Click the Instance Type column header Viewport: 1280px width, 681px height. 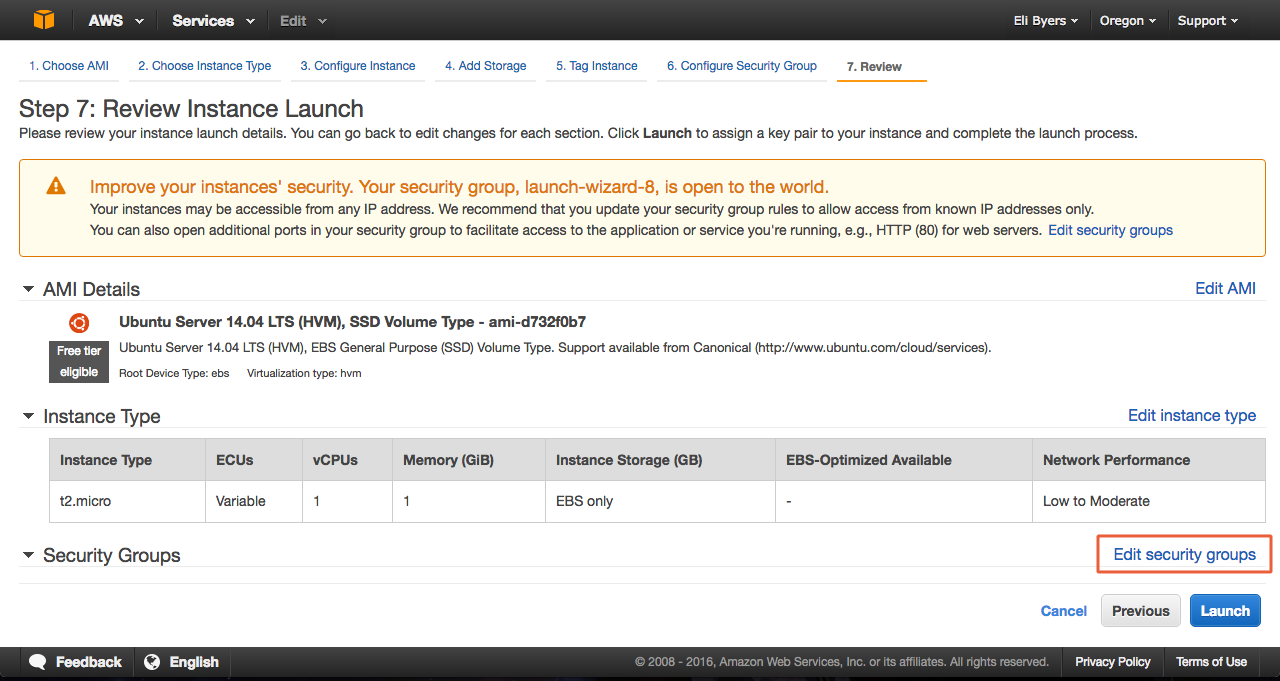(x=127, y=460)
